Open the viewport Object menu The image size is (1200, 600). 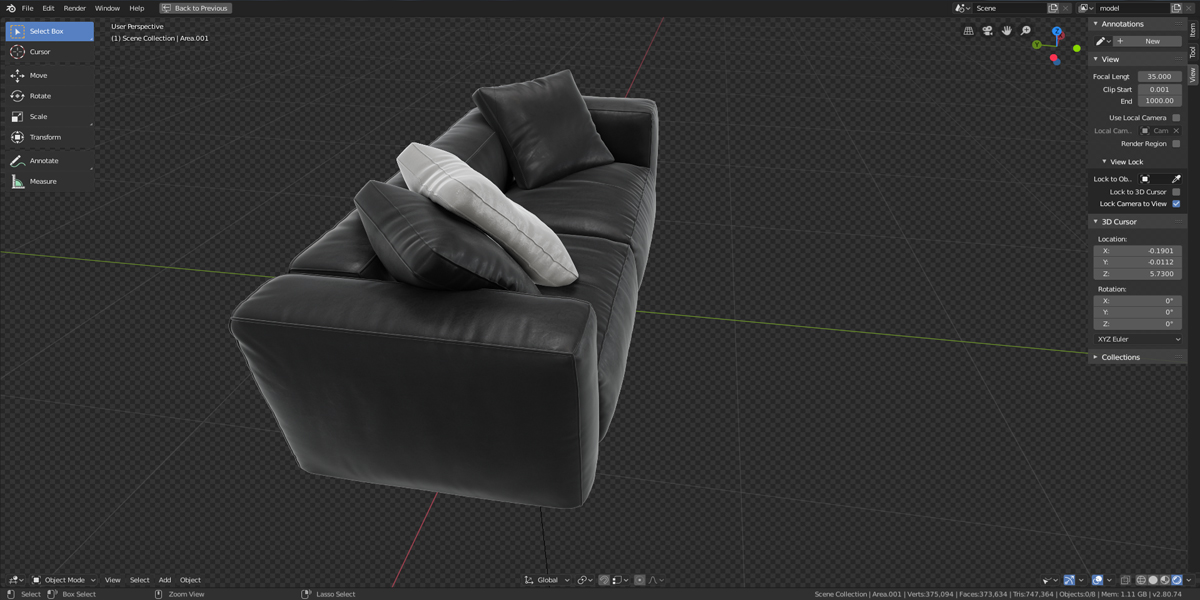(190, 580)
